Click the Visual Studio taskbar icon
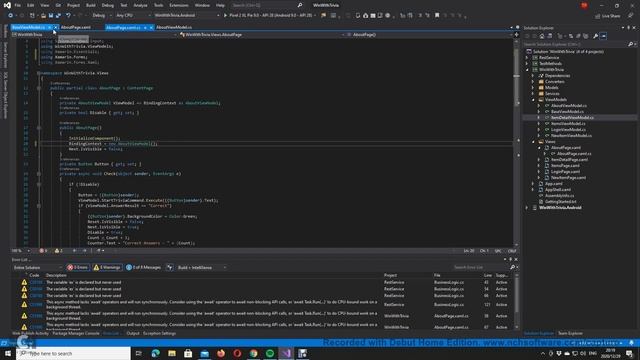Screen dimensions: 640x360 [286, 353]
